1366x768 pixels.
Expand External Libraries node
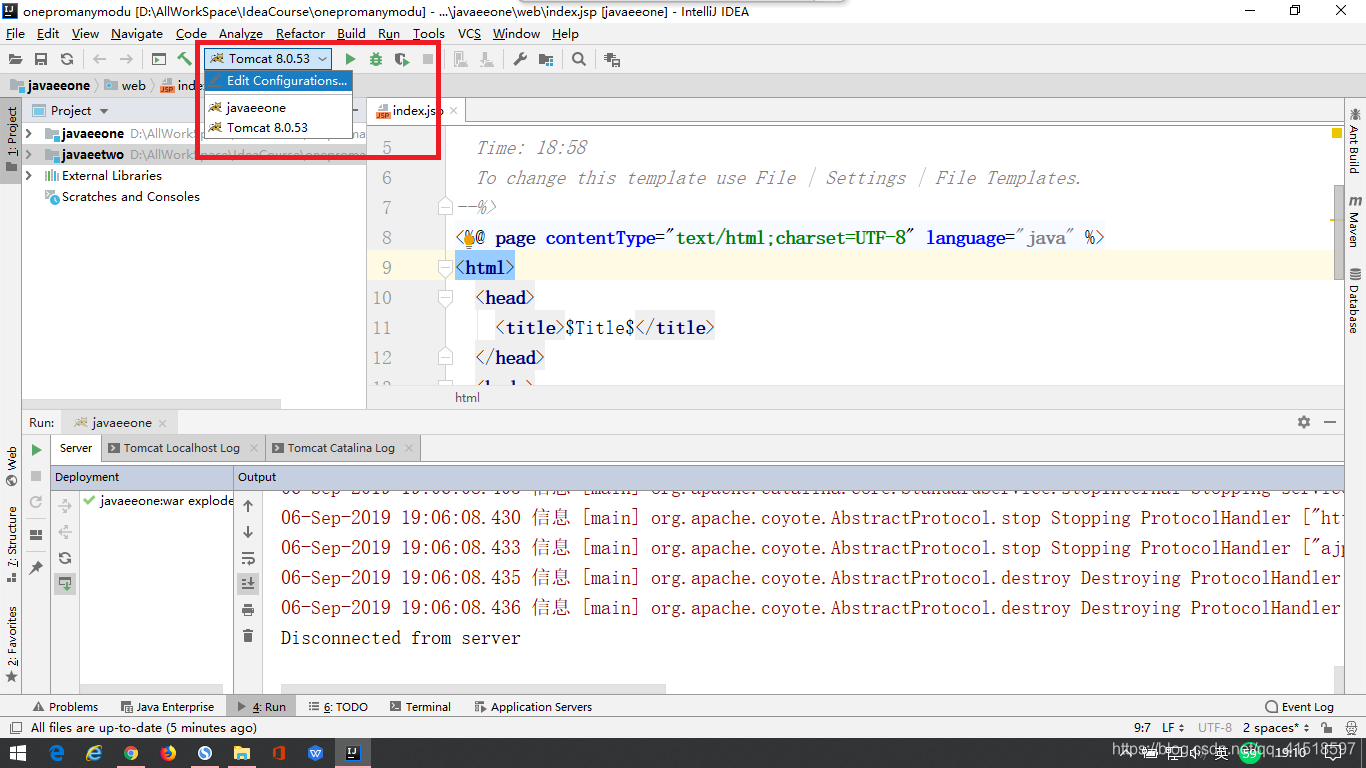(29, 175)
